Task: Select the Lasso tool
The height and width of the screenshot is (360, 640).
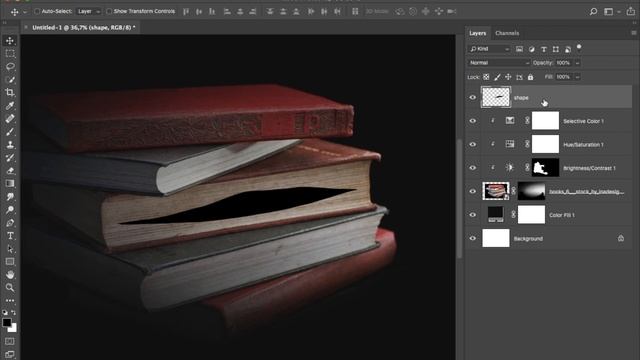Action: pos(10,67)
